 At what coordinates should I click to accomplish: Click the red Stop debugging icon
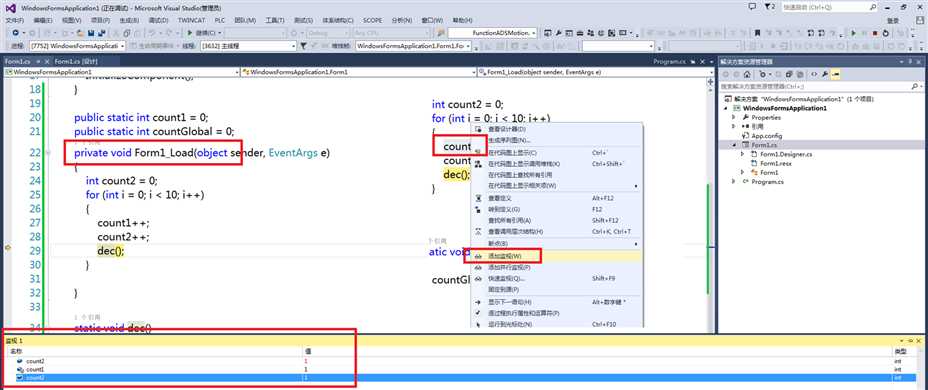(x=875, y=33)
